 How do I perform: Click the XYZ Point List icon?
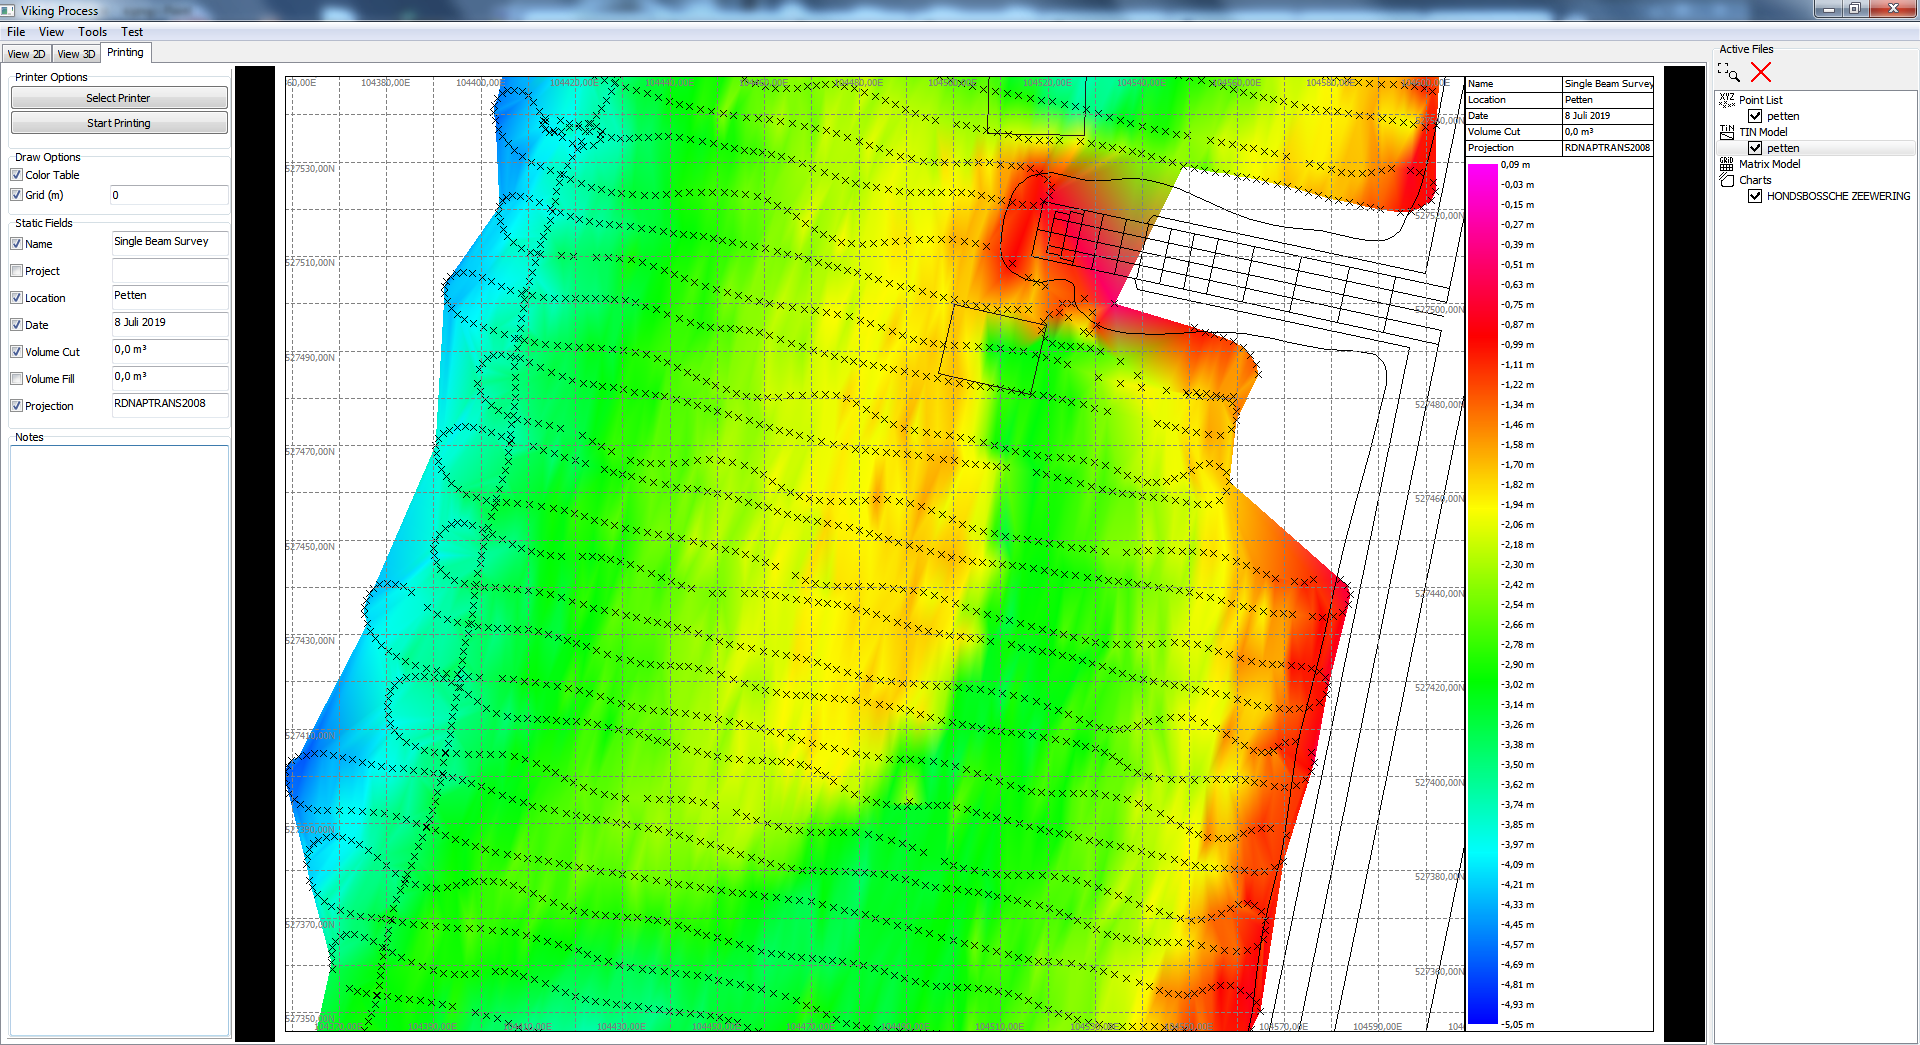tap(1727, 100)
